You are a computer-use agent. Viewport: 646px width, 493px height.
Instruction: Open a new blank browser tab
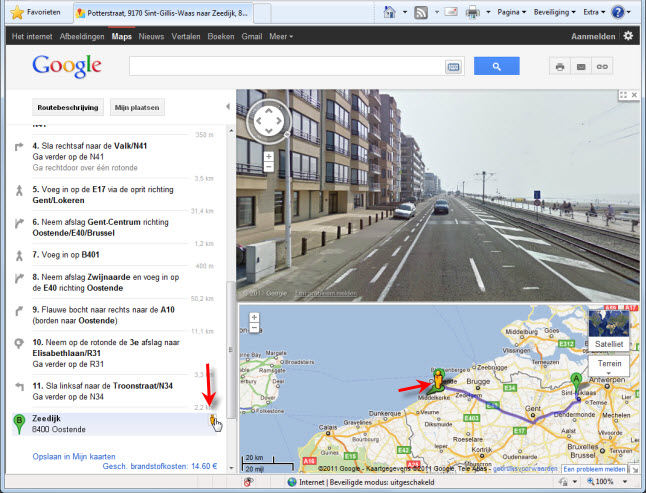[x=262, y=13]
